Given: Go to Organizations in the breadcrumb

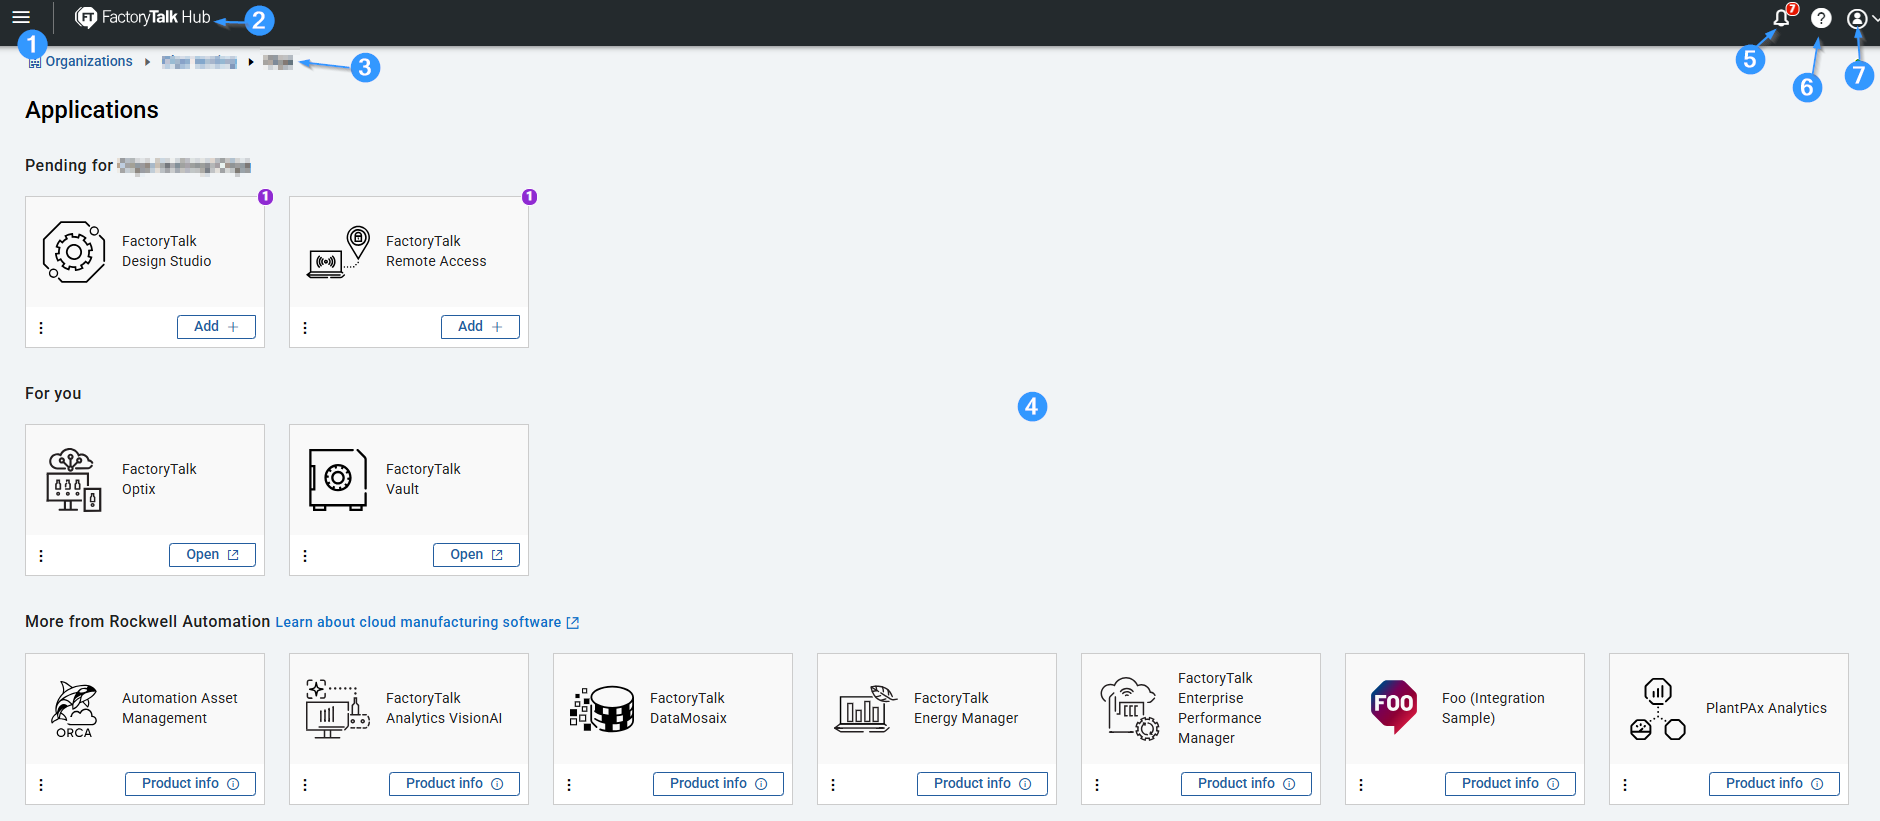Looking at the screenshot, I should coord(88,62).
